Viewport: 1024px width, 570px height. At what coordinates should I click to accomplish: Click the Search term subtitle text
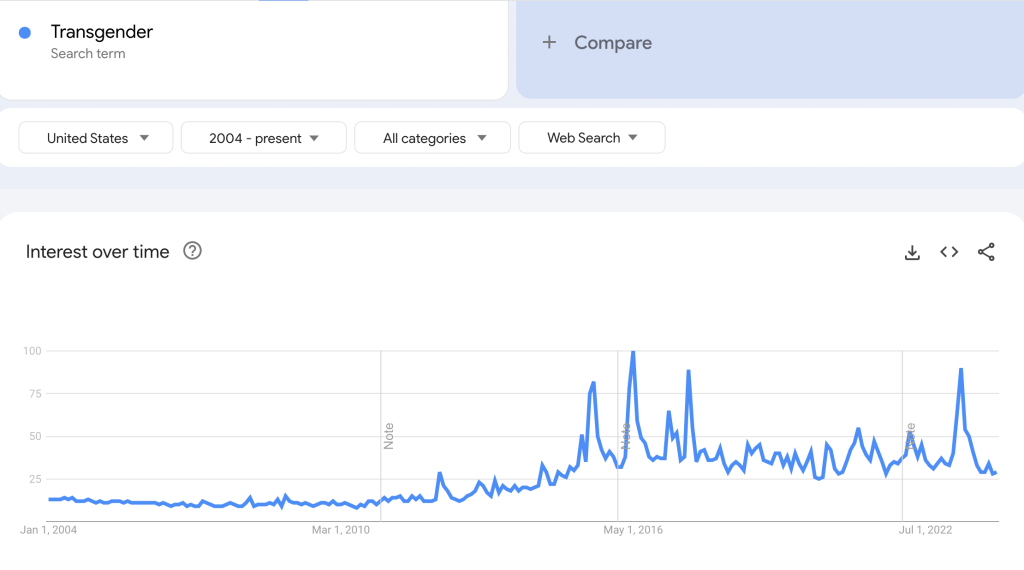(x=88, y=54)
